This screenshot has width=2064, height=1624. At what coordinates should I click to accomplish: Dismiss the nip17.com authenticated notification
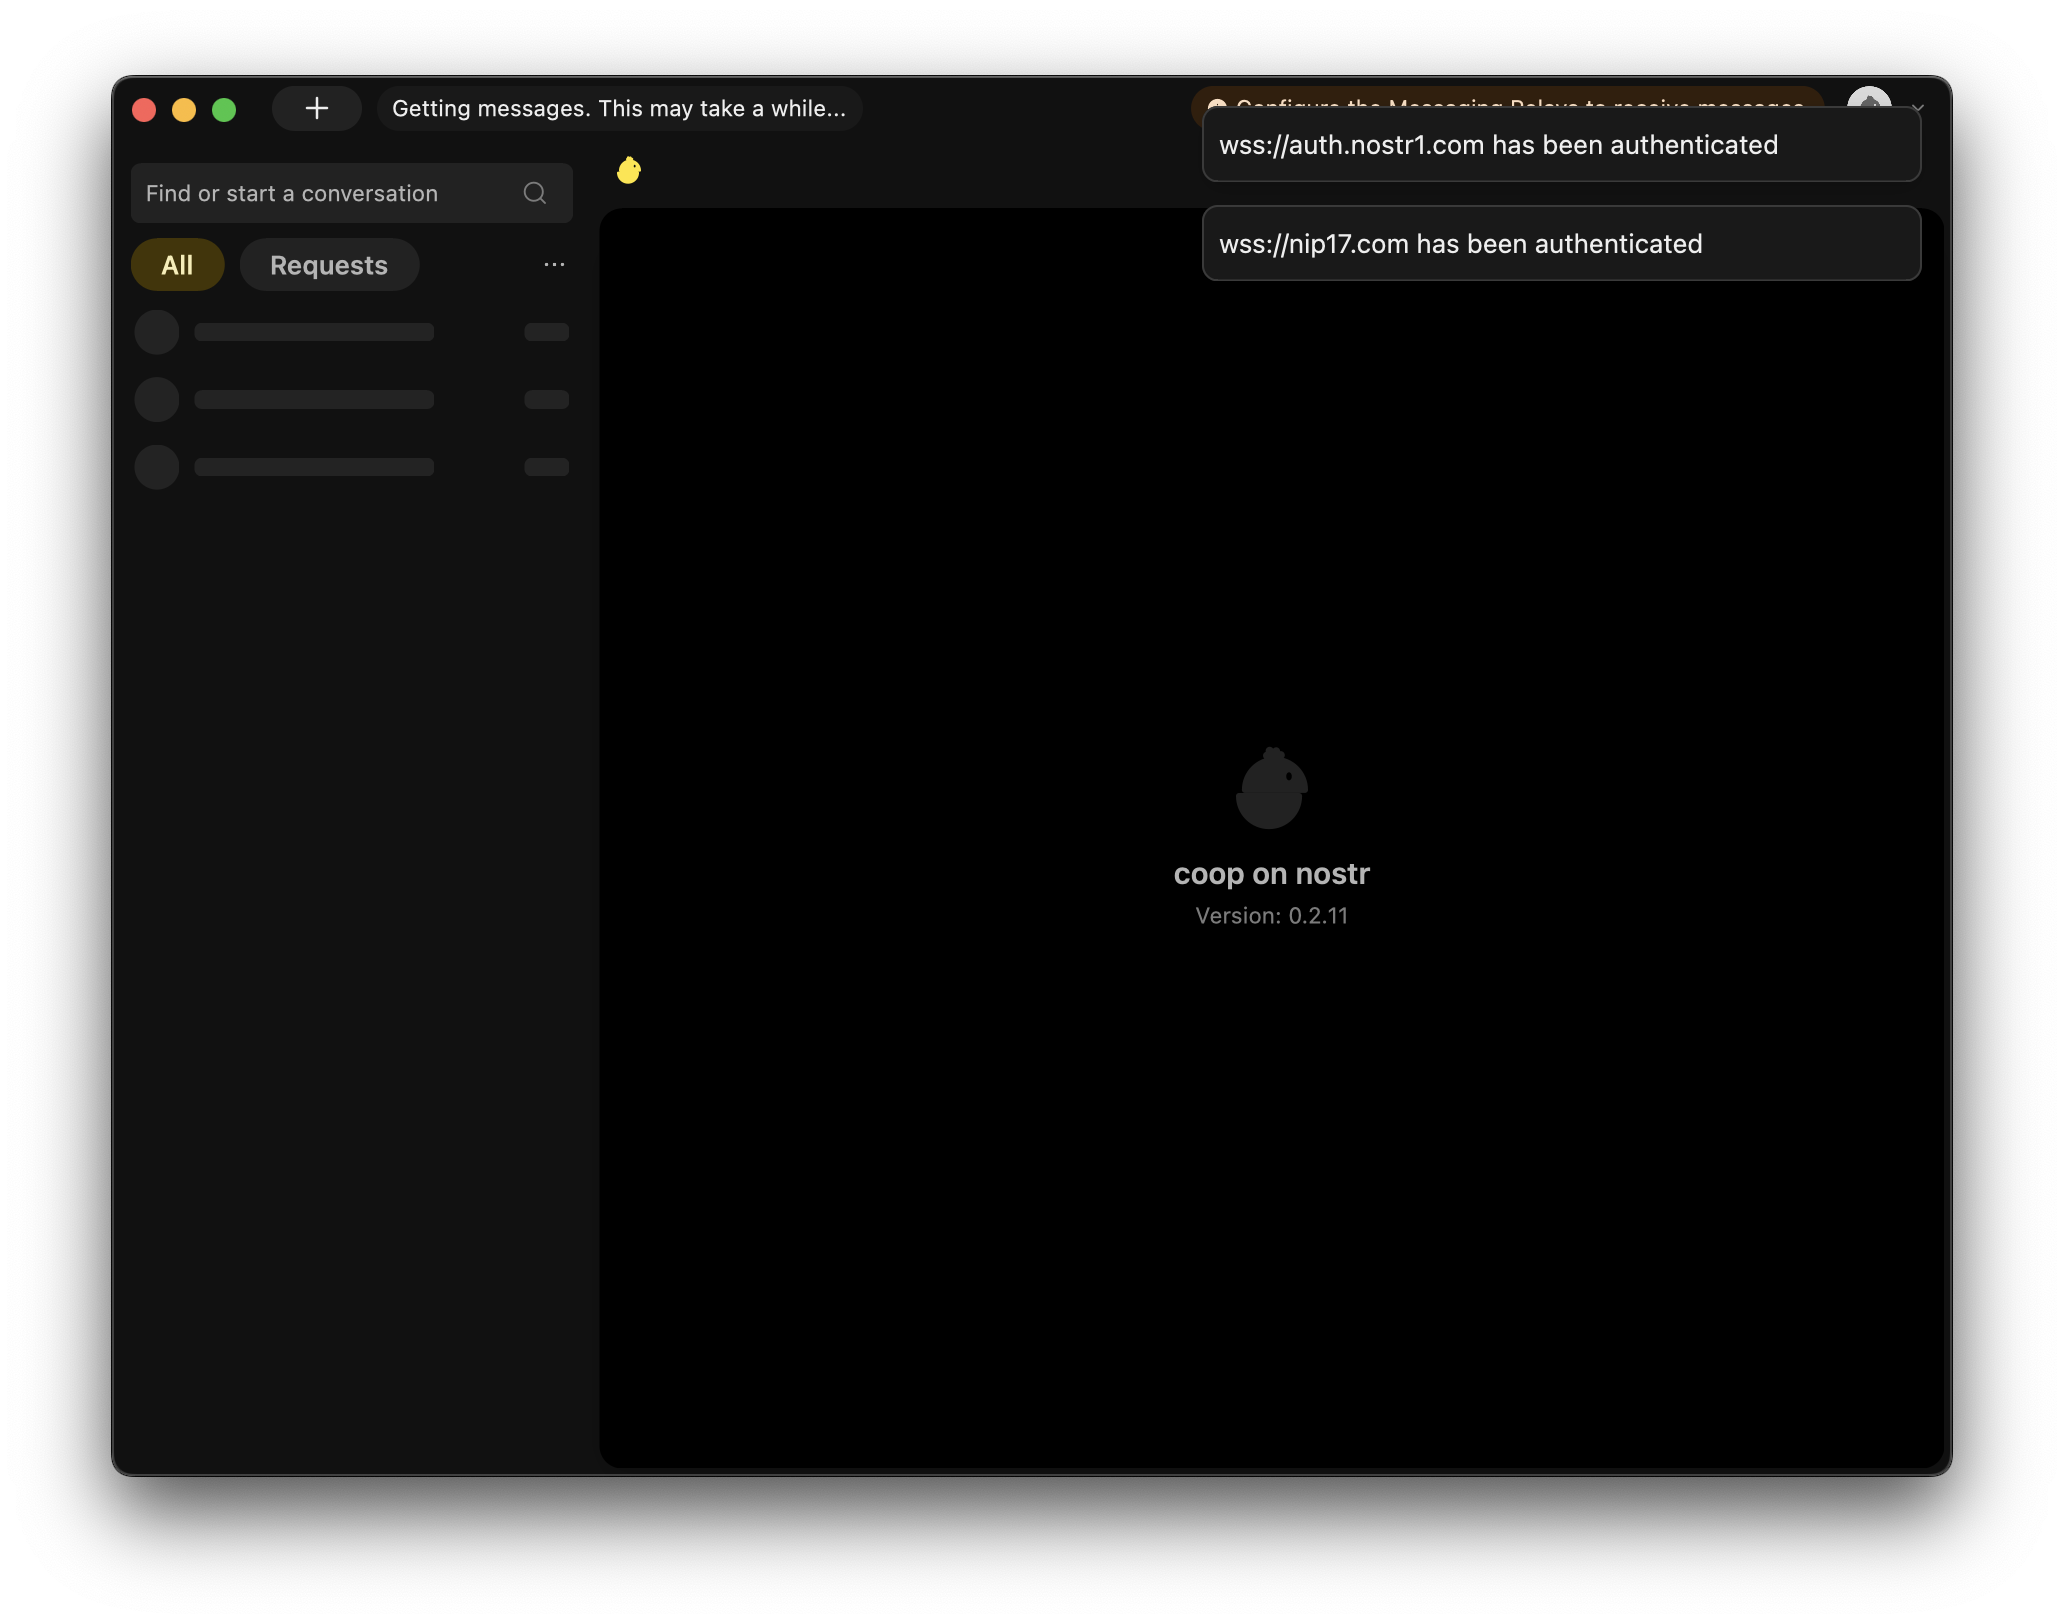click(x=1560, y=244)
